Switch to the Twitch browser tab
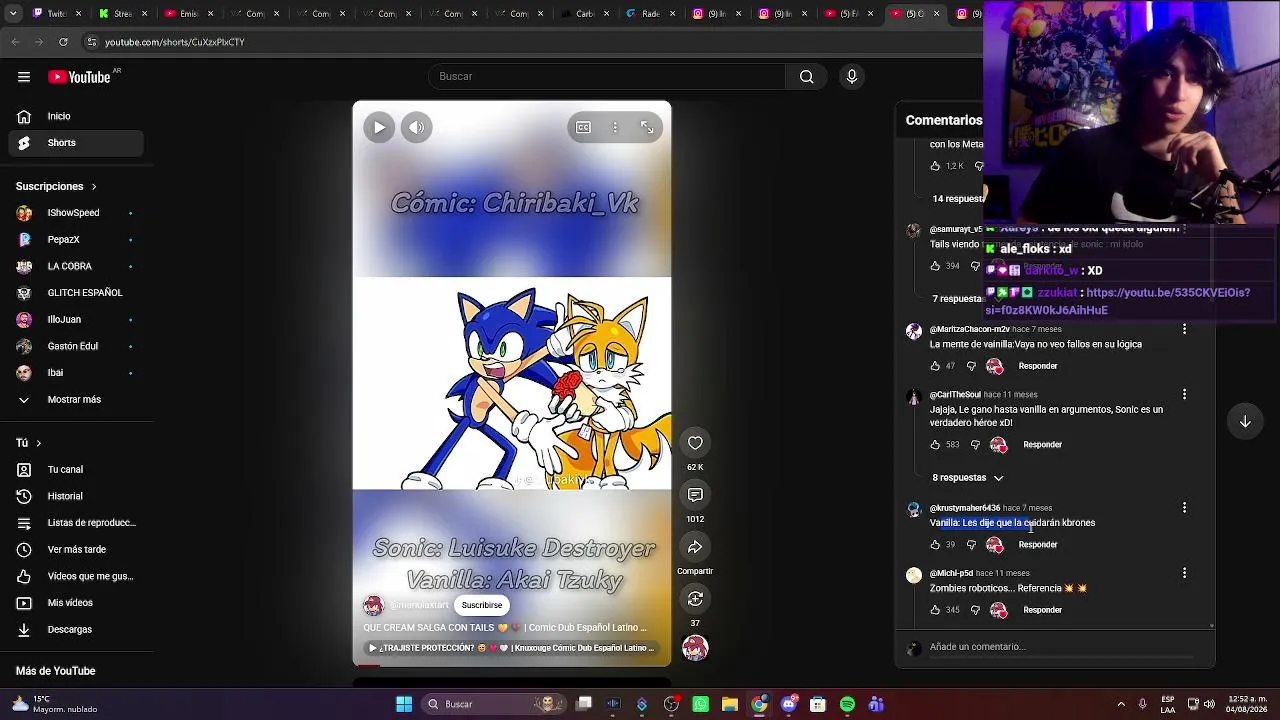The image size is (1280, 720). pyautogui.click(x=57, y=14)
